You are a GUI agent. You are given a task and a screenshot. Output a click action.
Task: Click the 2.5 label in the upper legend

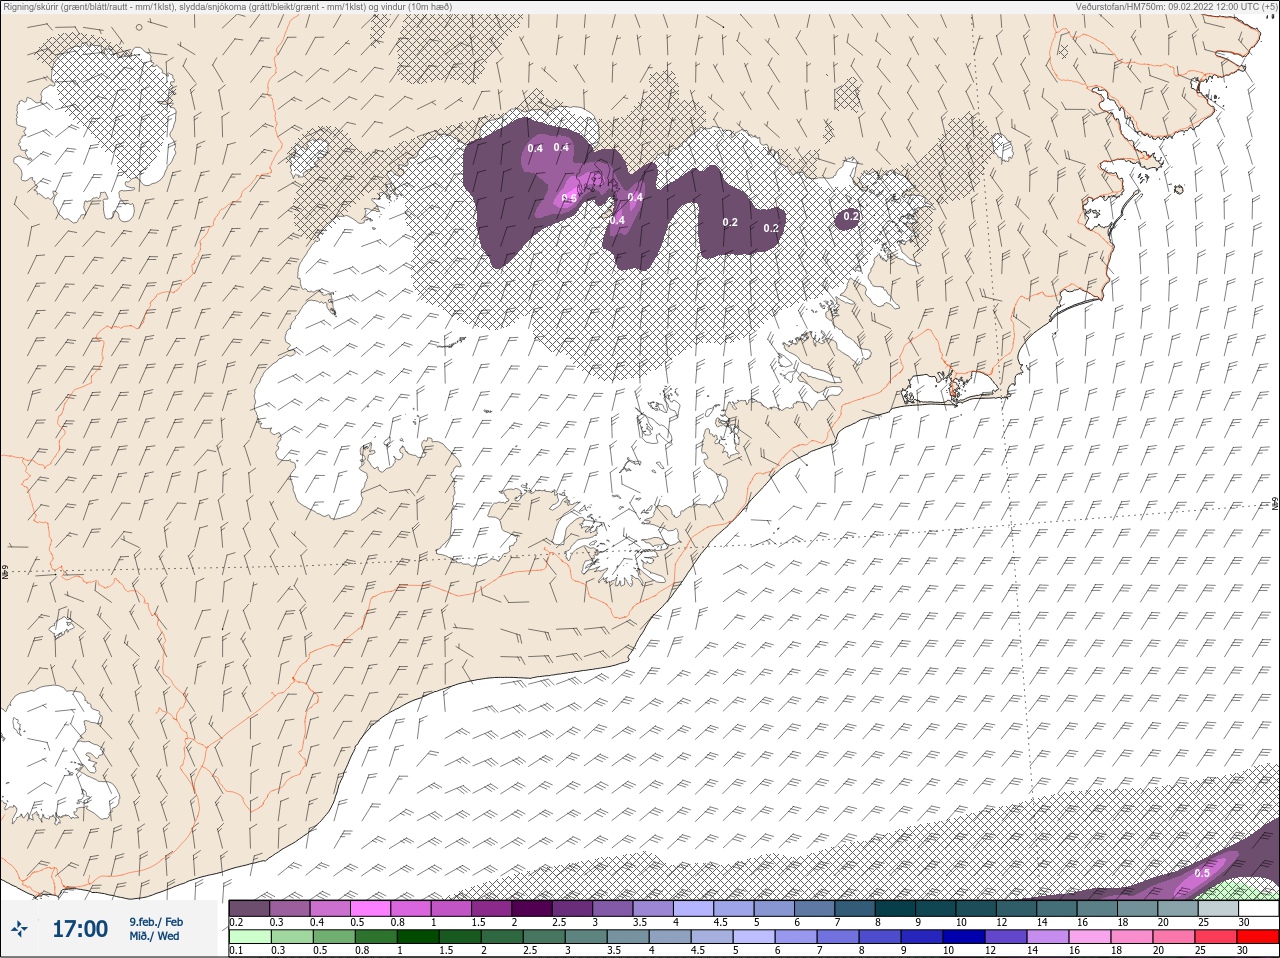tap(559, 922)
